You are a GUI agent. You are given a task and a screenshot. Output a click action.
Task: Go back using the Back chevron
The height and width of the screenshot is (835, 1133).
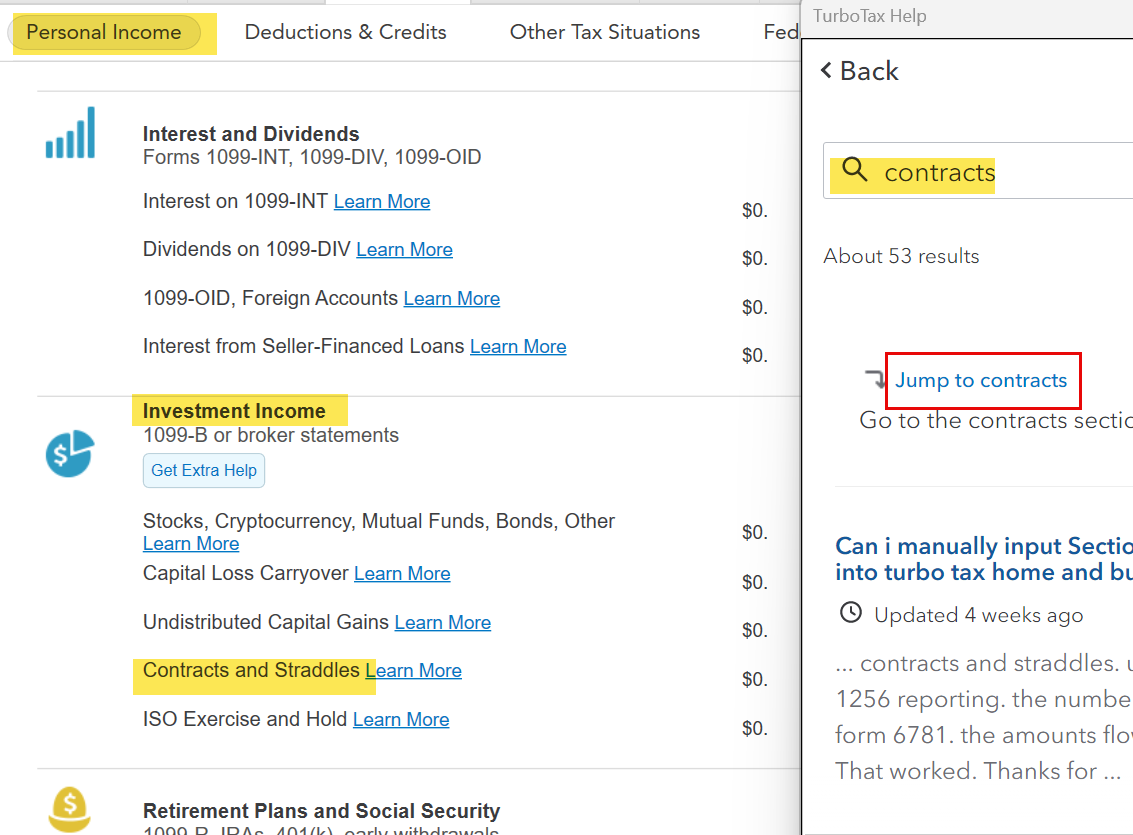click(826, 70)
